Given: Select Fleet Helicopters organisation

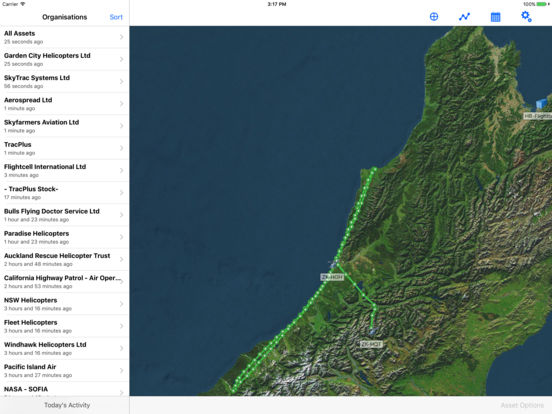Looking at the screenshot, I should tap(64, 326).
